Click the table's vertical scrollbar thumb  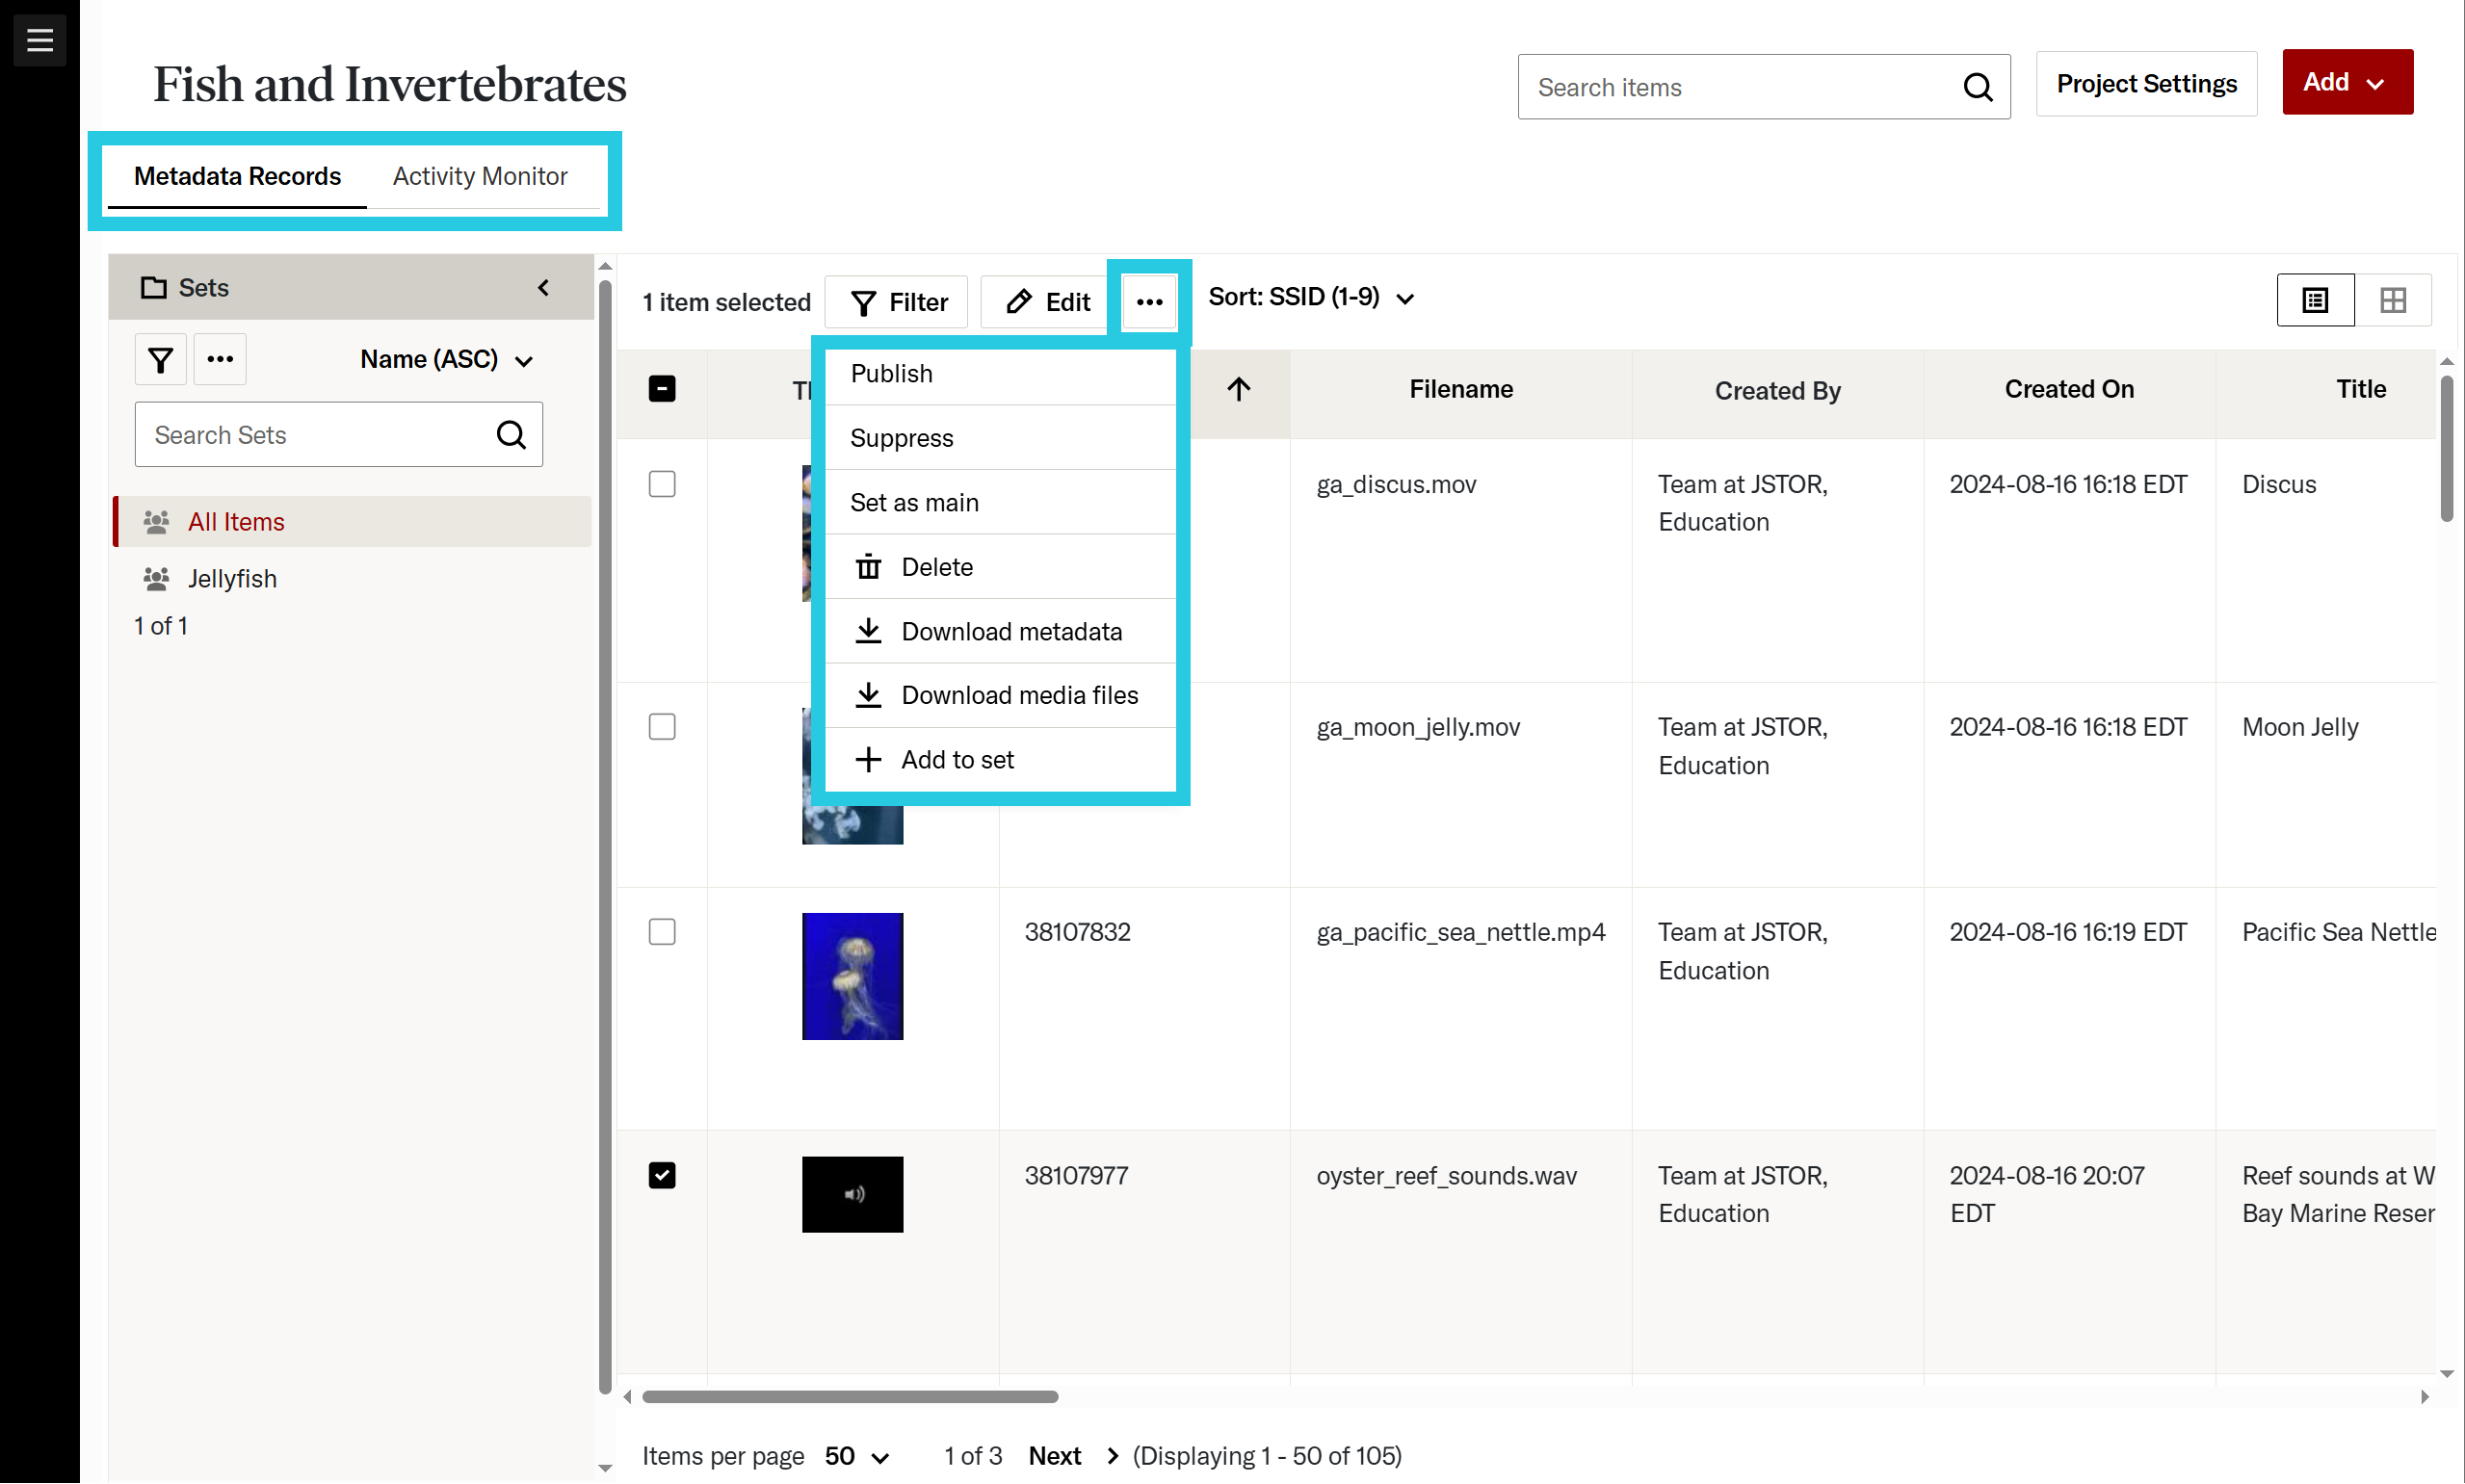[x=2446, y=448]
